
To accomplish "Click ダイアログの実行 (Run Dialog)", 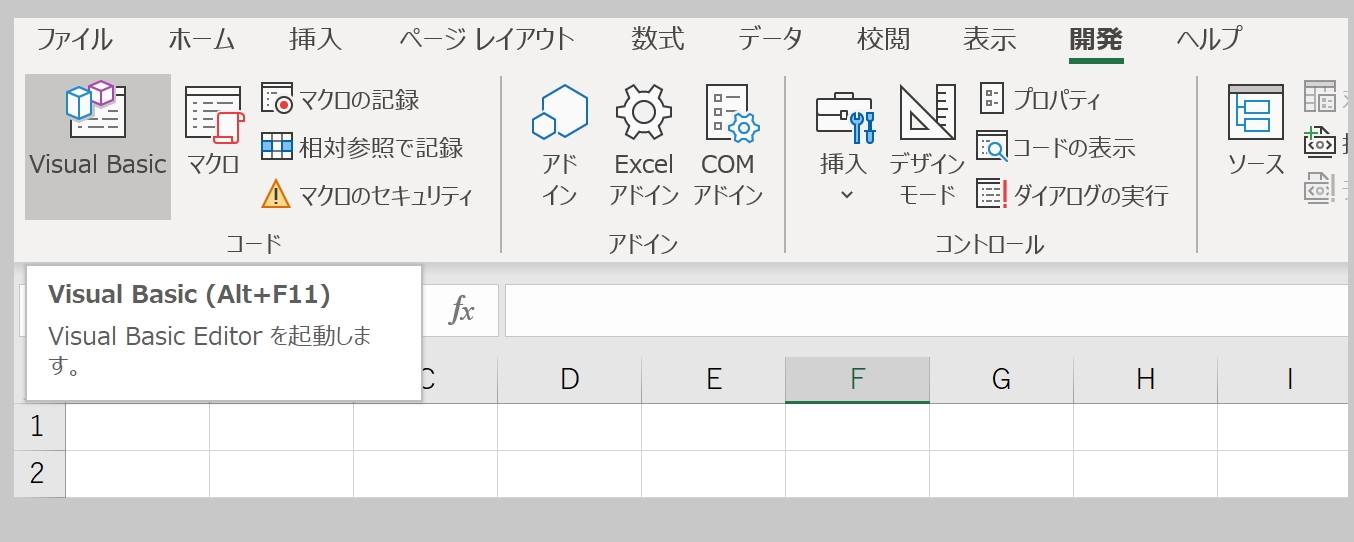I will [1072, 195].
